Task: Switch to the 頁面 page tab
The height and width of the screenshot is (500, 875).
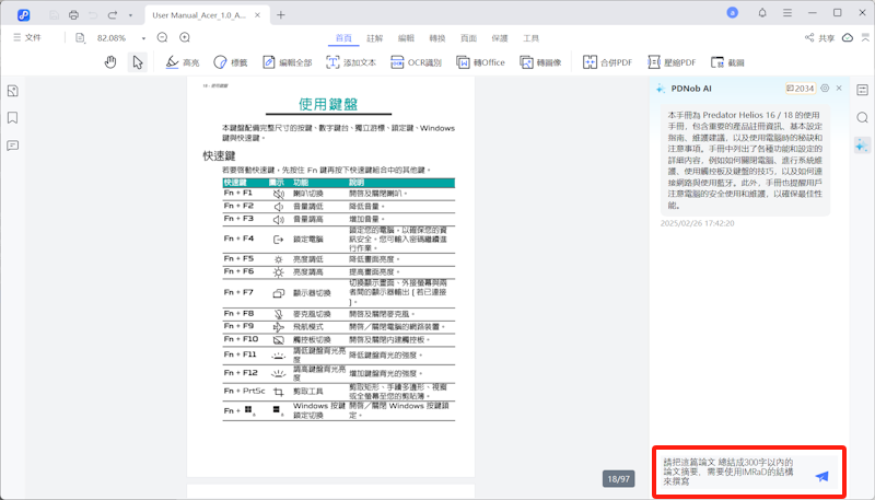Action: coord(468,38)
